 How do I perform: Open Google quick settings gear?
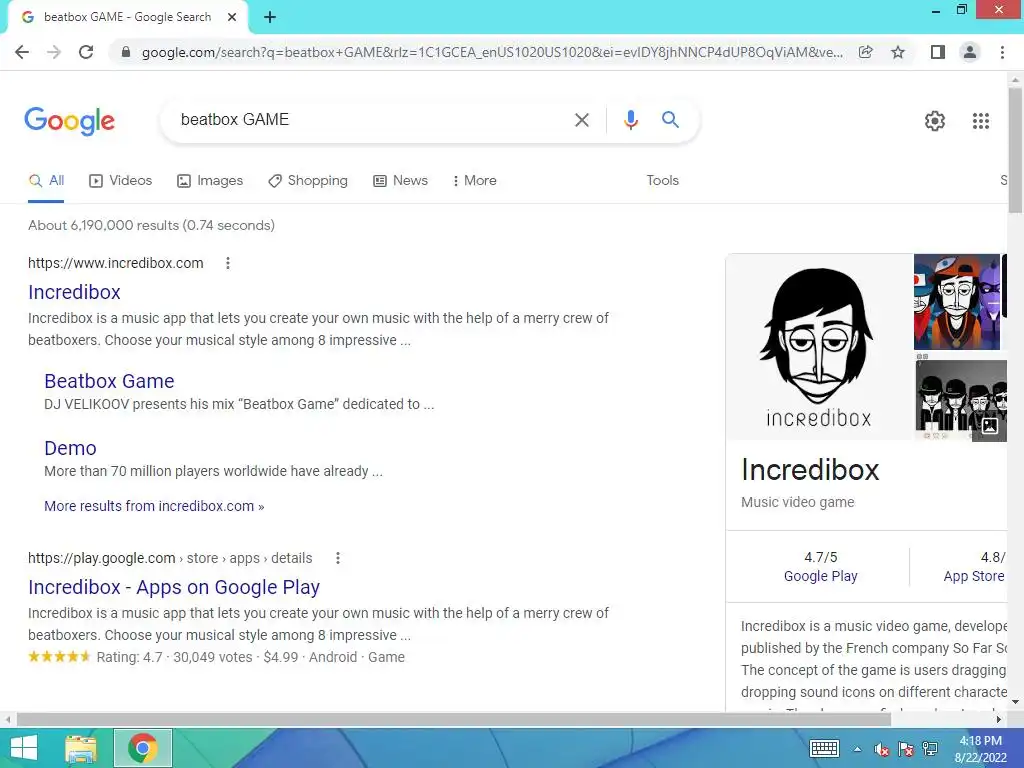coord(935,121)
